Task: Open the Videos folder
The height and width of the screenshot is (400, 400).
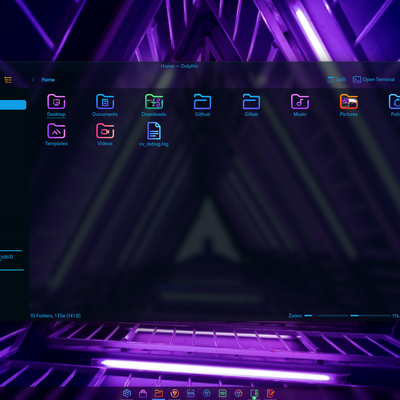Action: pyautogui.click(x=105, y=134)
